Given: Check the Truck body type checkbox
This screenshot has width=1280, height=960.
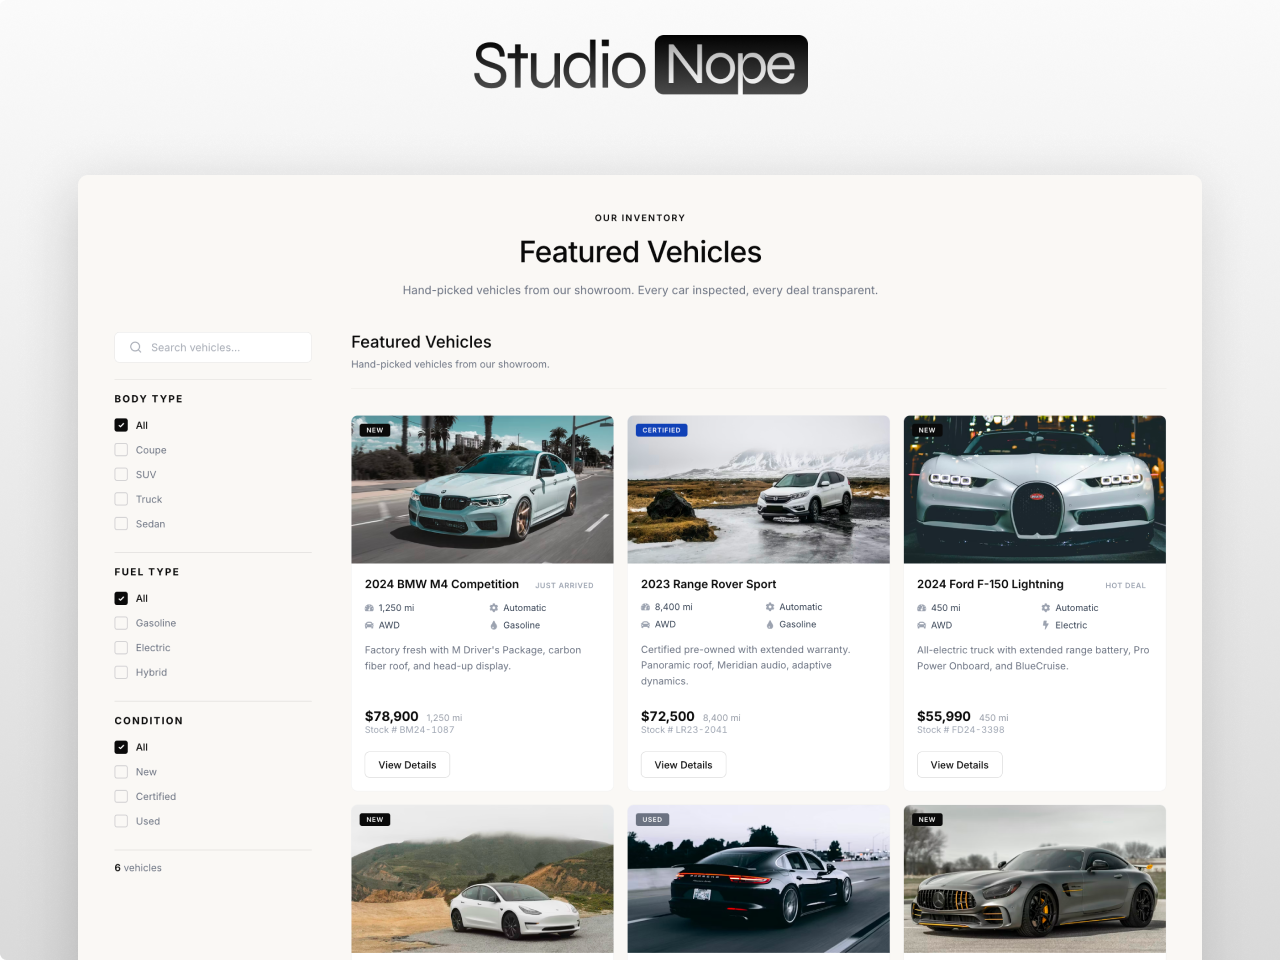Looking at the screenshot, I should [x=120, y=499].
